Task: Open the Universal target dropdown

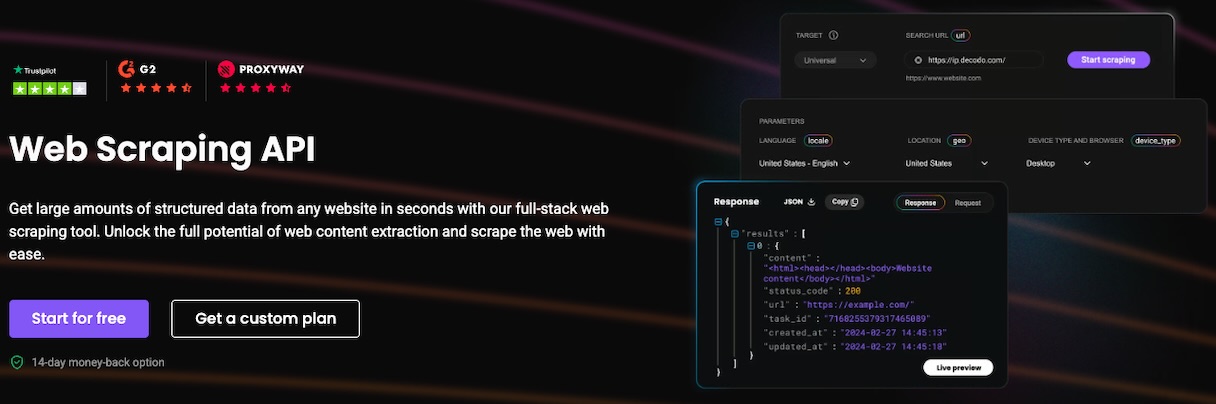Action: click(x=836, y=60)
